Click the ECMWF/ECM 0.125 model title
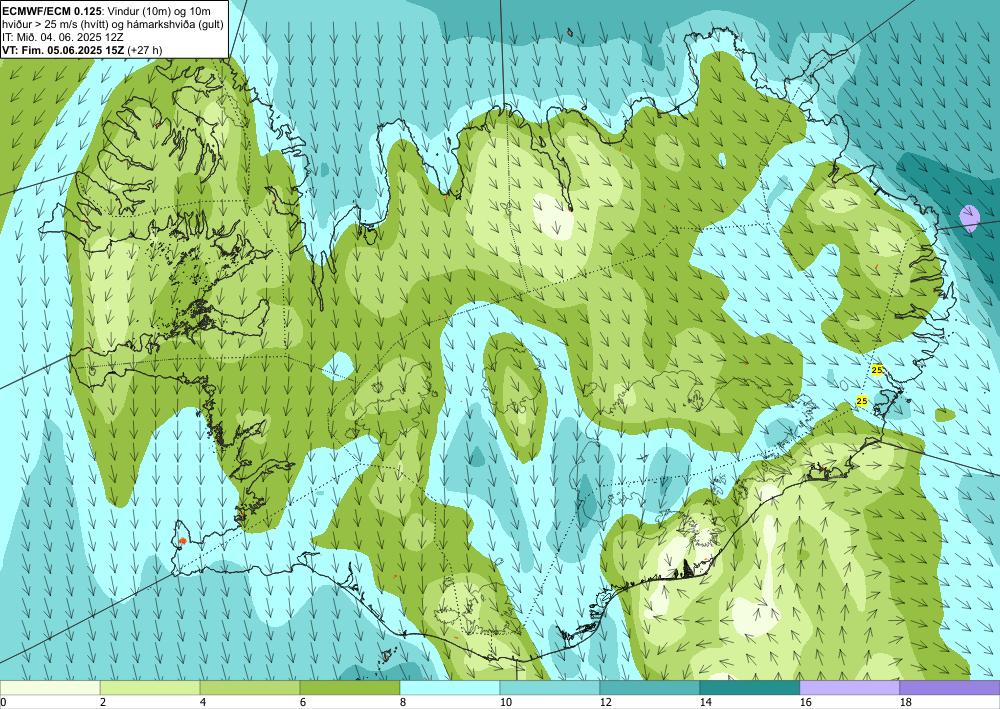Screen dimensions: 1000x709 click(51, 11)
